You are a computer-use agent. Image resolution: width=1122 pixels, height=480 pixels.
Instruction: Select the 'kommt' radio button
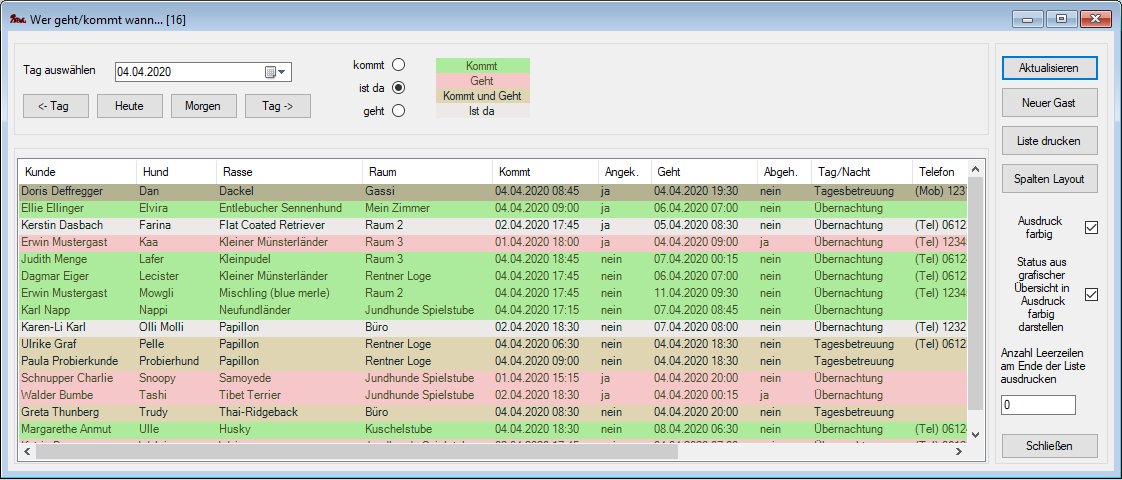(x=398, y=65)
